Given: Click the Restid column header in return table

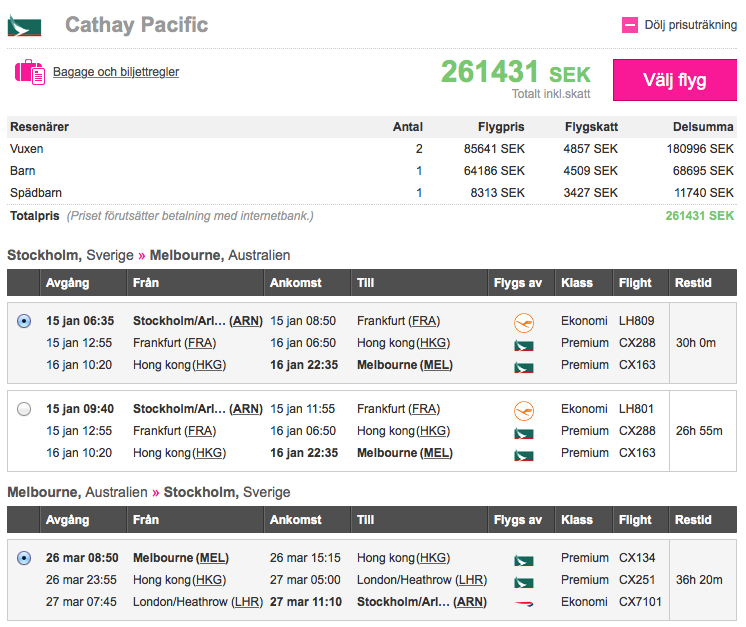Looking at the screenshot, I should (x=693, y=520).
